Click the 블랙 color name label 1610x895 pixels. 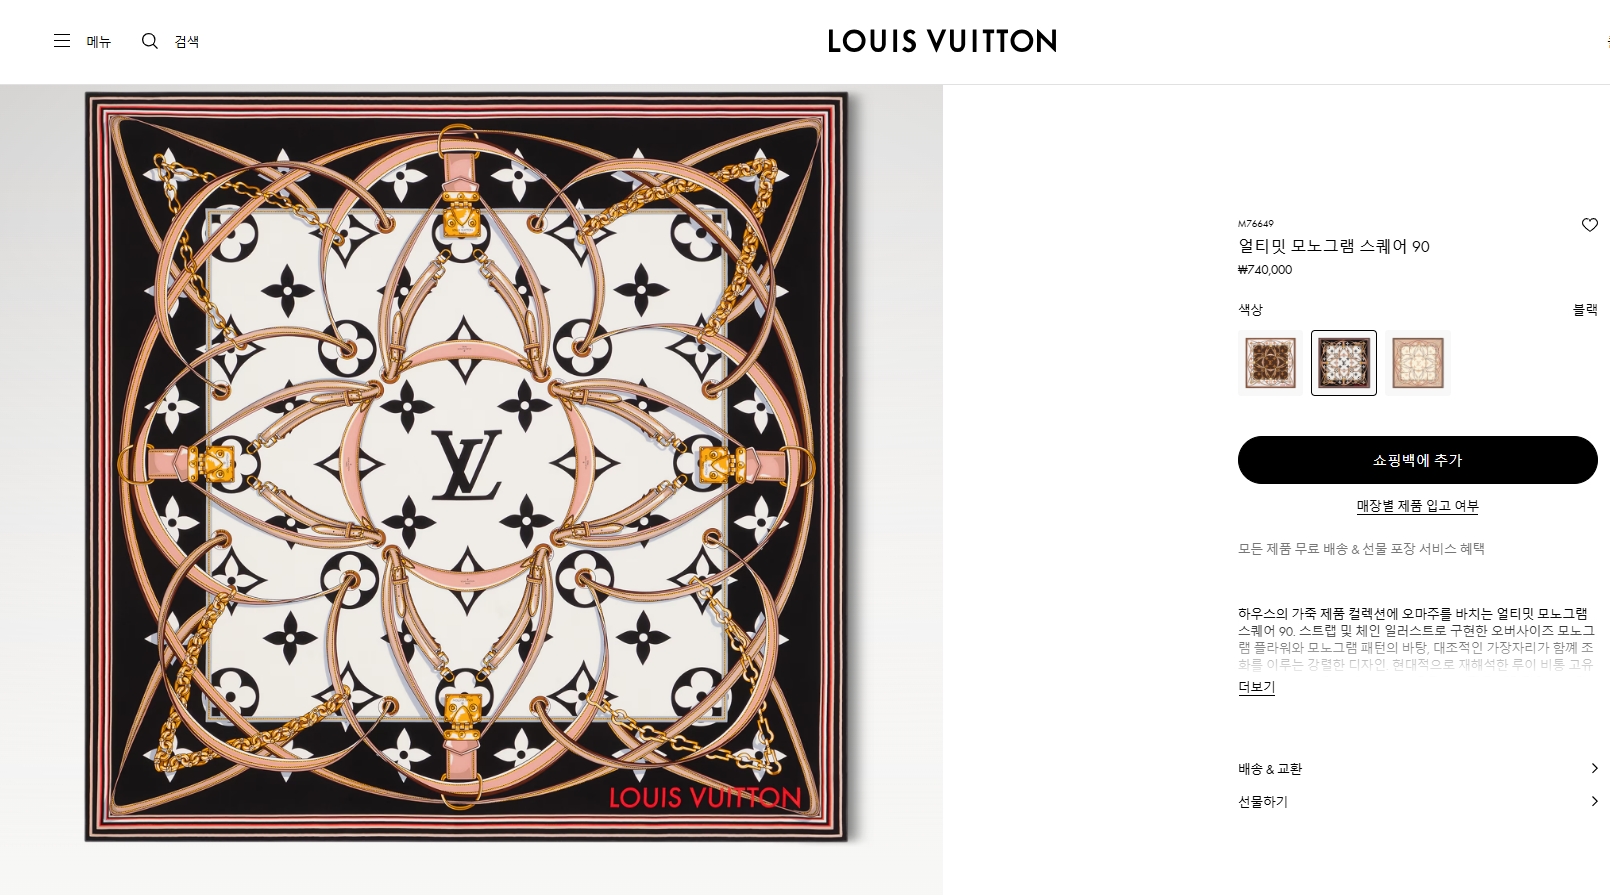tap(1585, 310)
